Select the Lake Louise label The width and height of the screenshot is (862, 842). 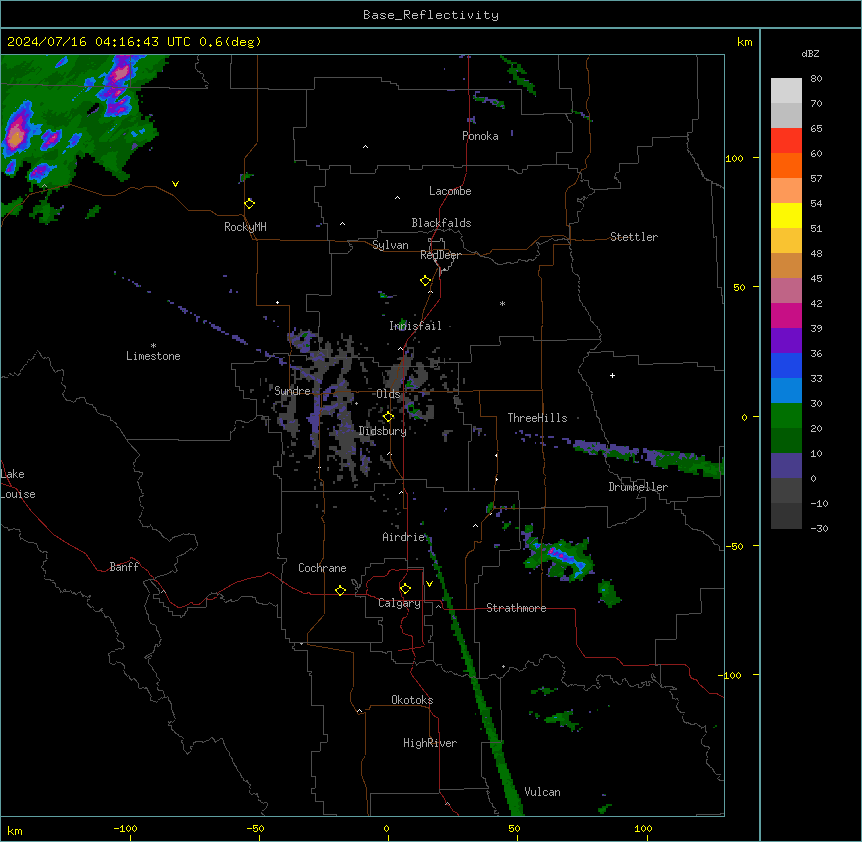(18, 484)
